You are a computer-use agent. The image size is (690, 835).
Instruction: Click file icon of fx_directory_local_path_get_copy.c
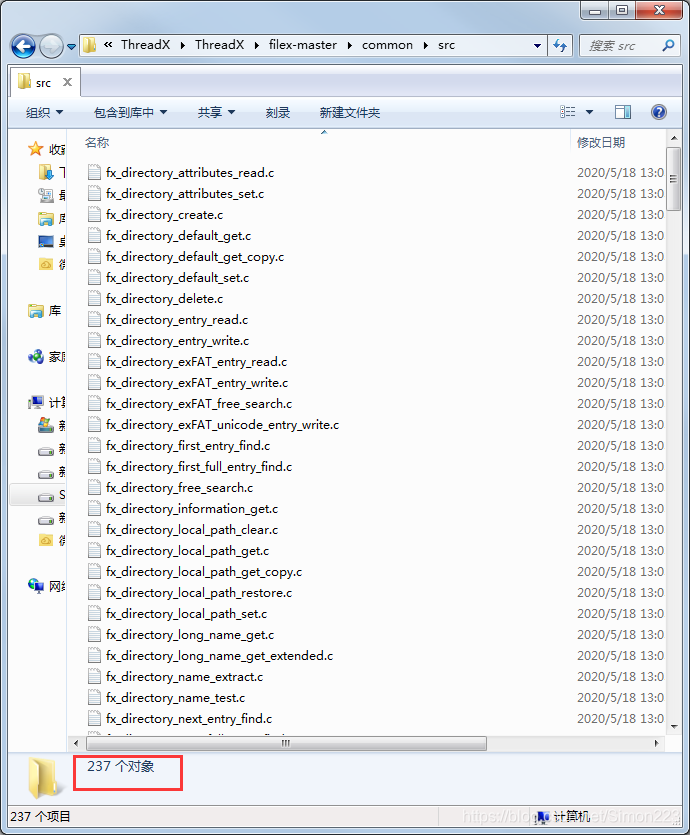point(94,572)
